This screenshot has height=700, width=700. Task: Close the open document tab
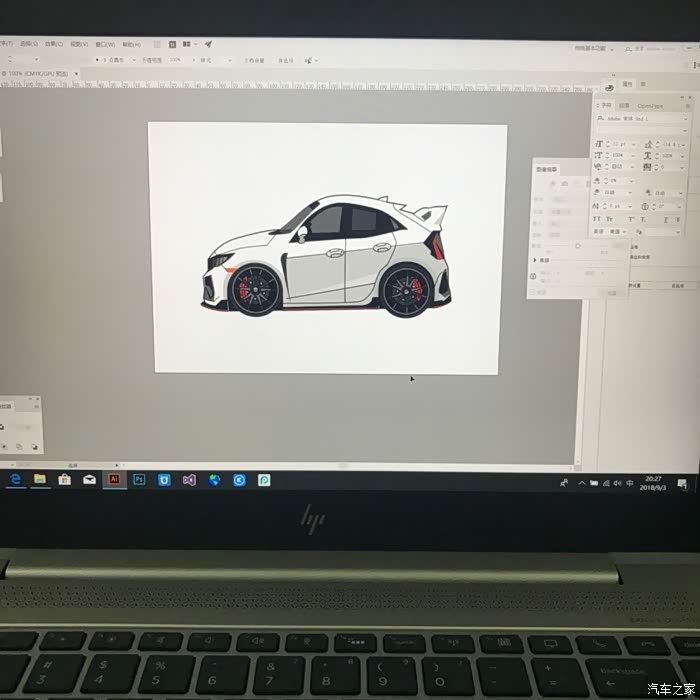[76, 73]
